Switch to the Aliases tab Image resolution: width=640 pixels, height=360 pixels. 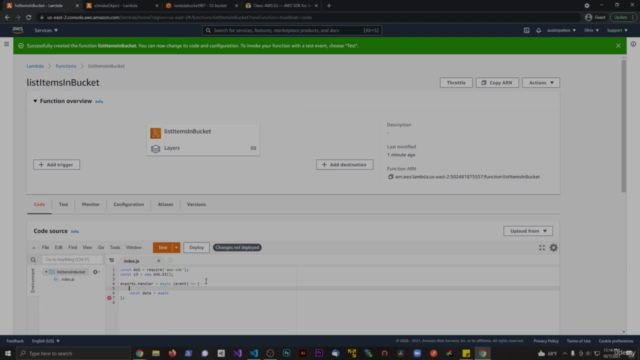click(x=165, y=204)
